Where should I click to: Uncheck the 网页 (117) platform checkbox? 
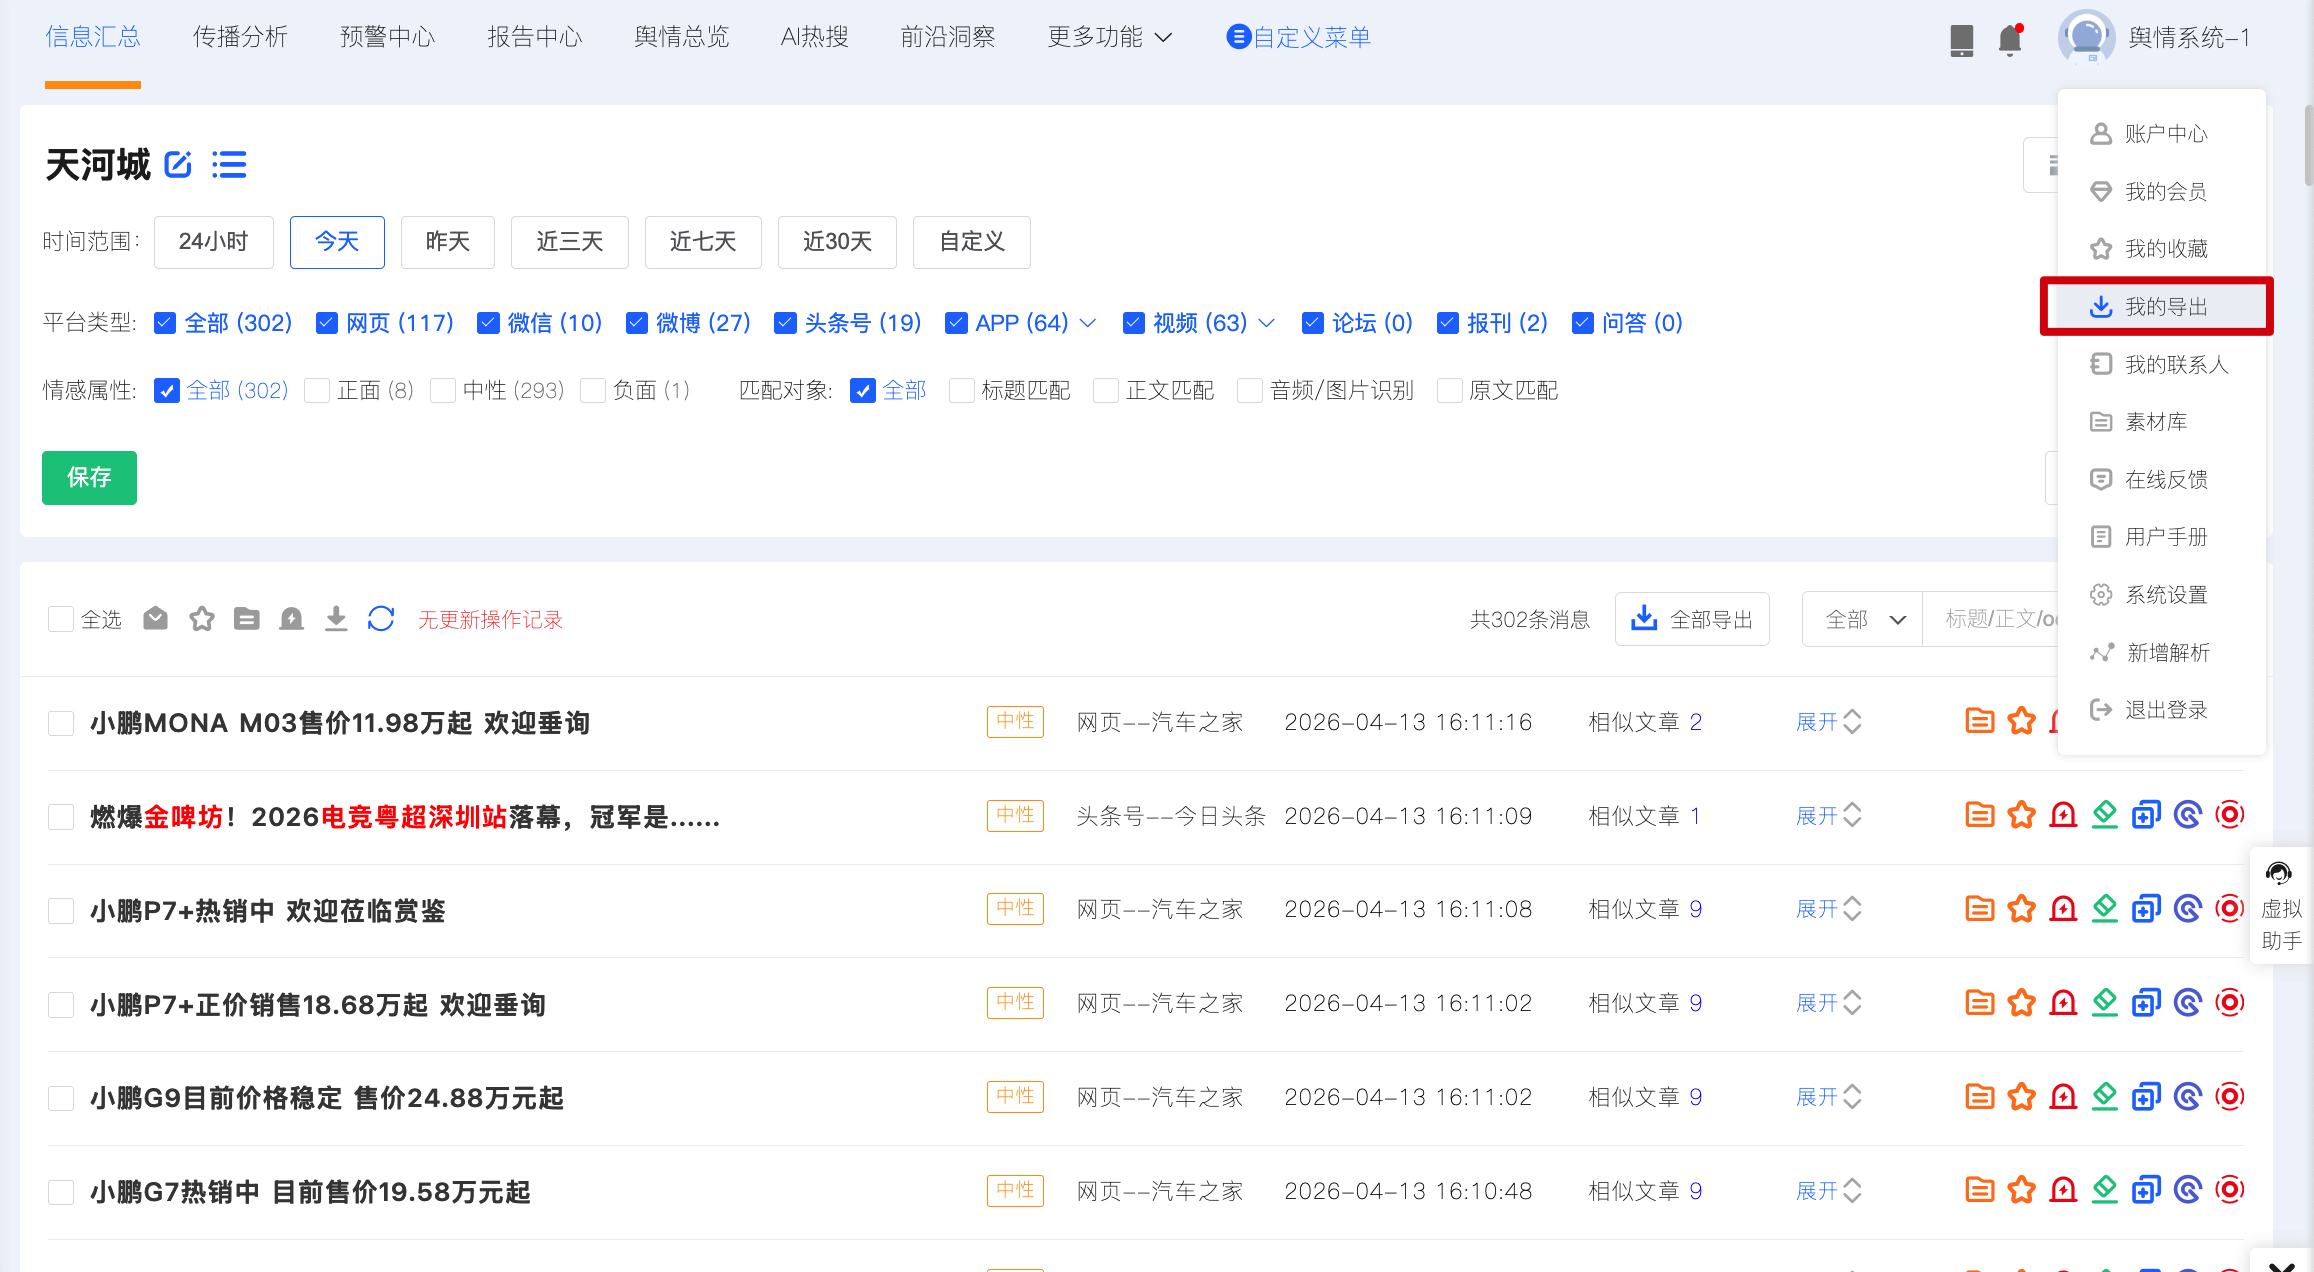tap(326, 323)
